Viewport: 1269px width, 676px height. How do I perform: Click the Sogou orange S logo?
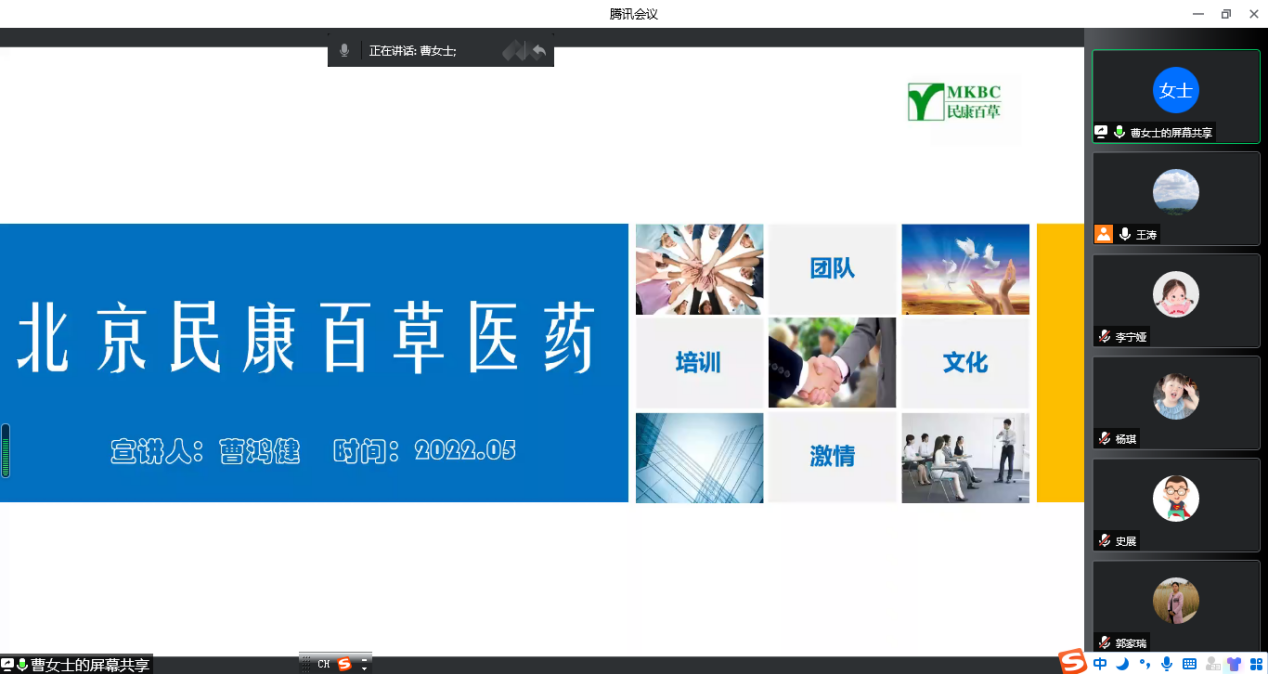click(x=1073, y=662)
